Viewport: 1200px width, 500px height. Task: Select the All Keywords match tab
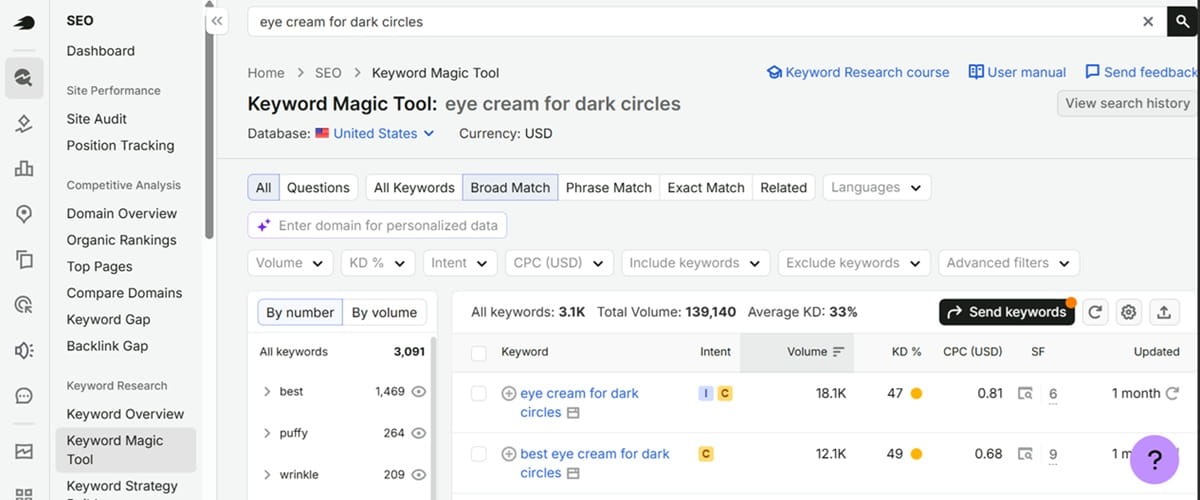point(414,187)
